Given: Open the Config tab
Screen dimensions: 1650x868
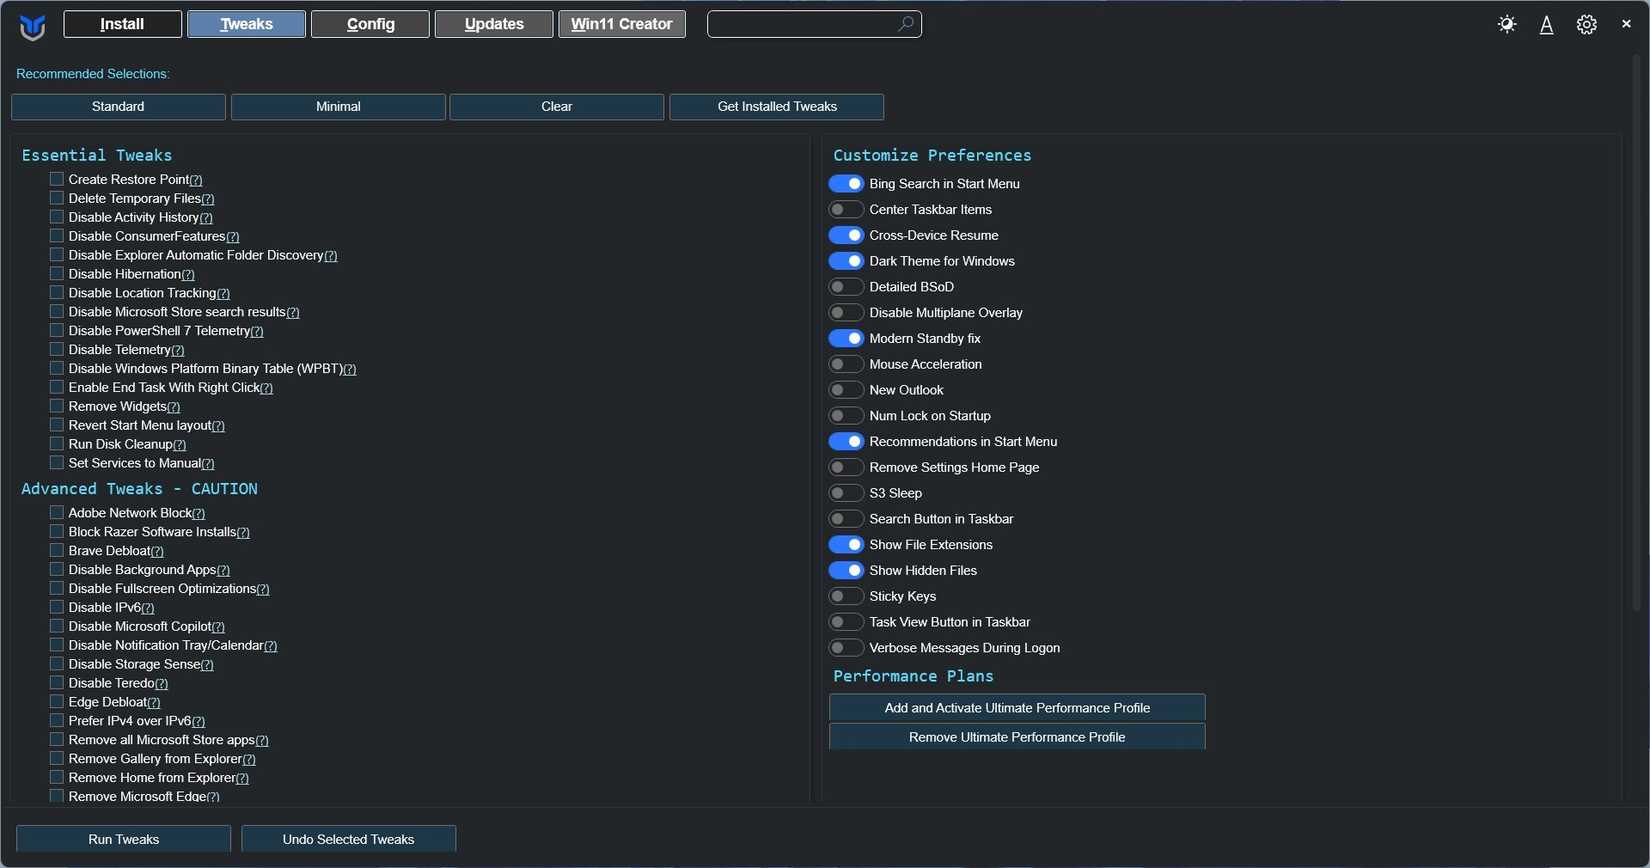Looking at the screenshot, I should (x=370, y=24).
